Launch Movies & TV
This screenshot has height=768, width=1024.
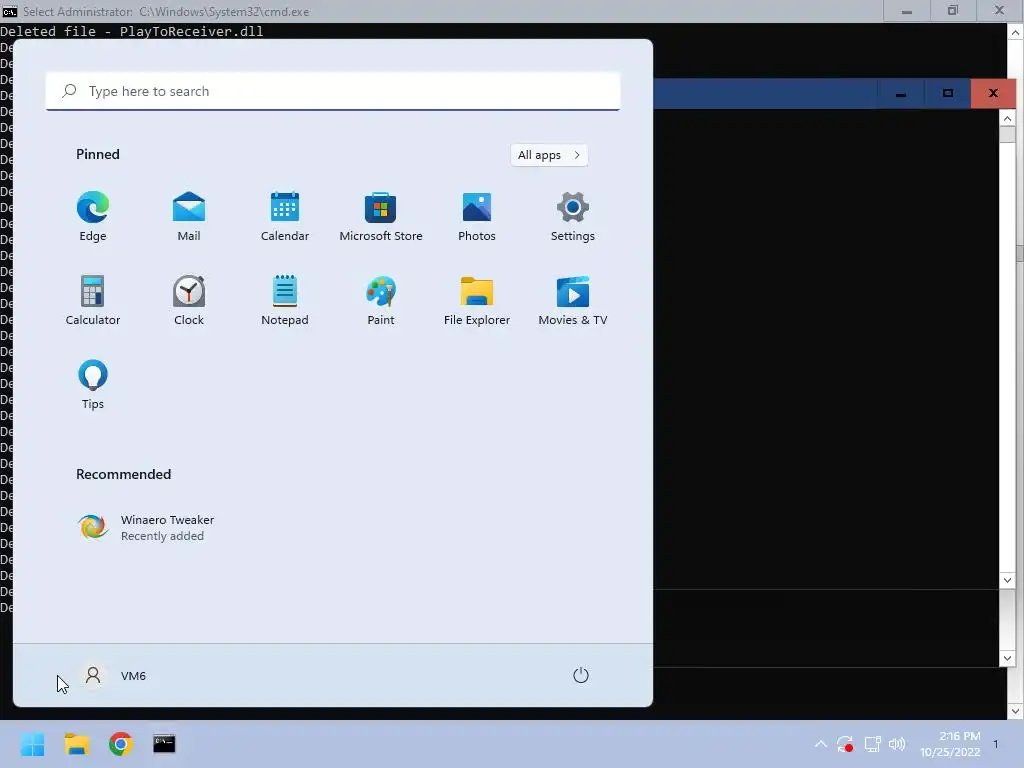[x=573, y=300]
